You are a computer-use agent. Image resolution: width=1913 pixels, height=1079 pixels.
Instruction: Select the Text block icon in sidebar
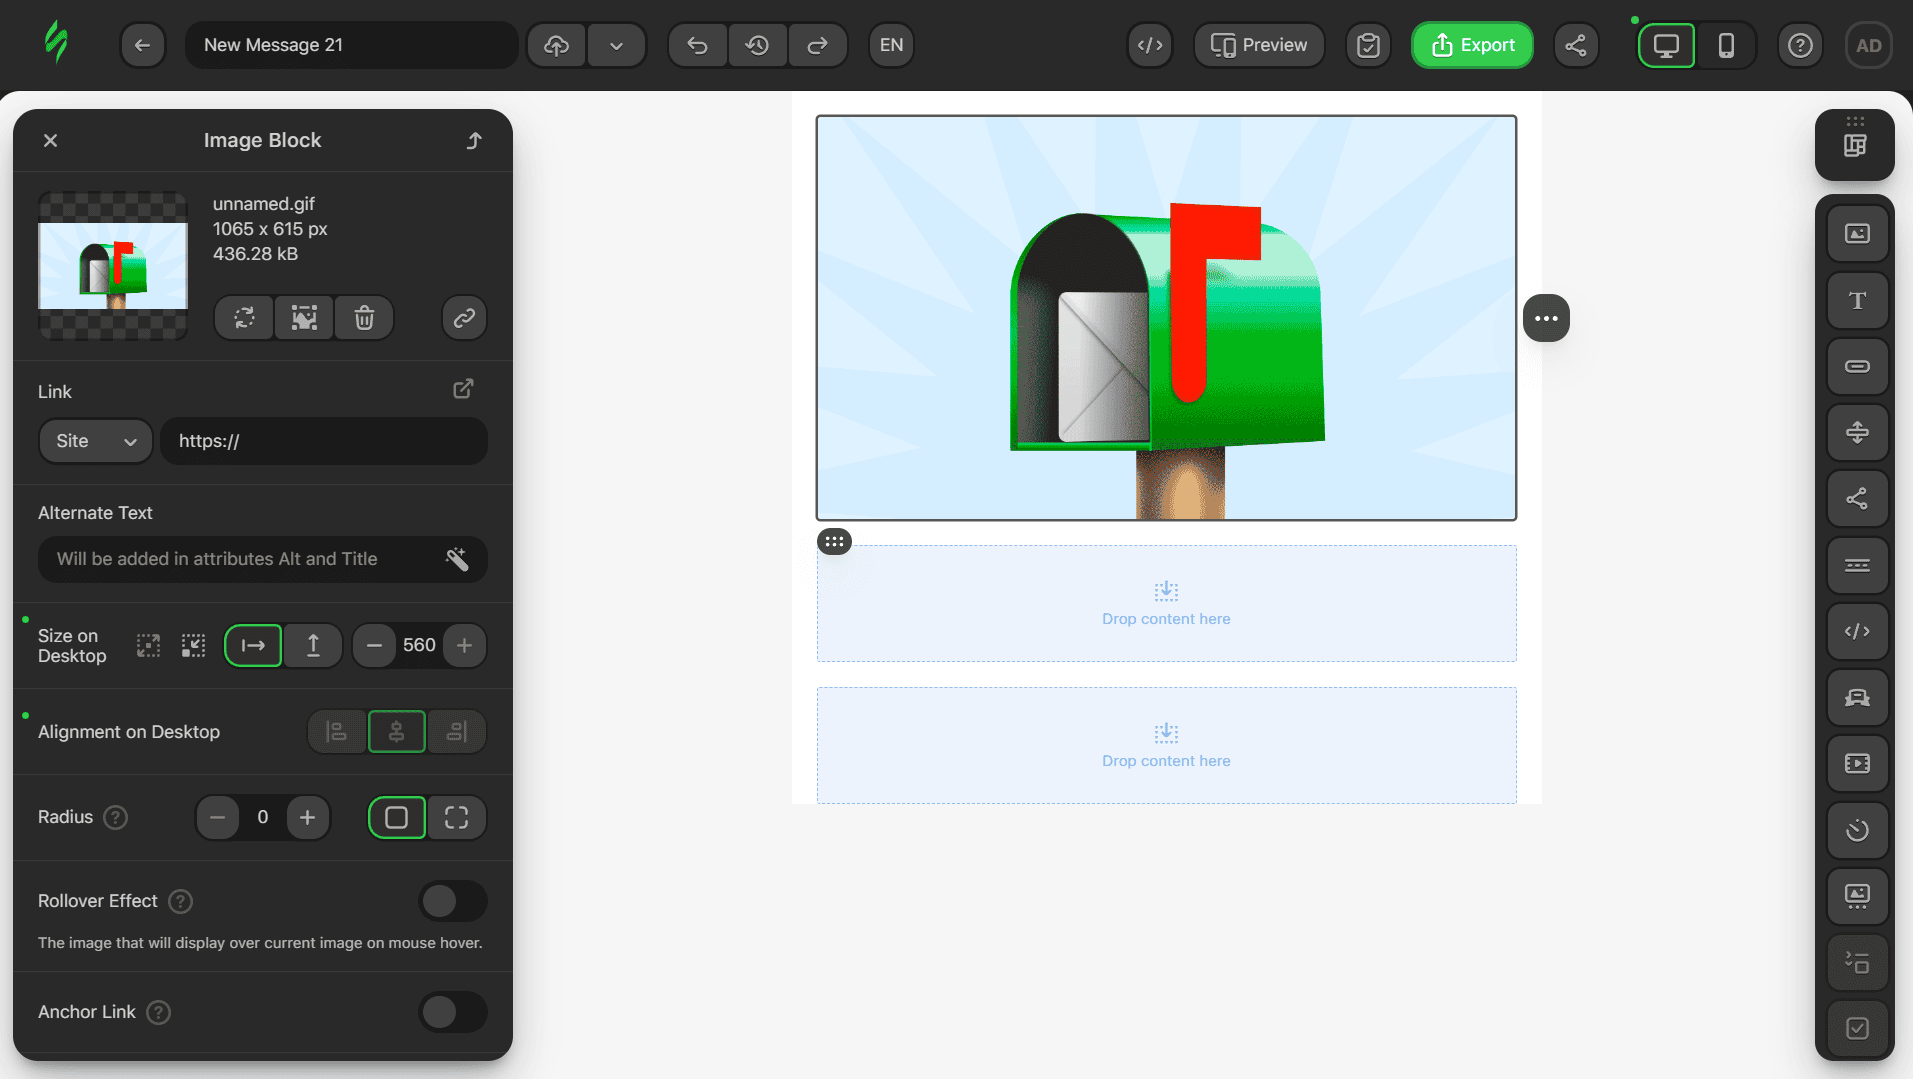coord(1856,300)
